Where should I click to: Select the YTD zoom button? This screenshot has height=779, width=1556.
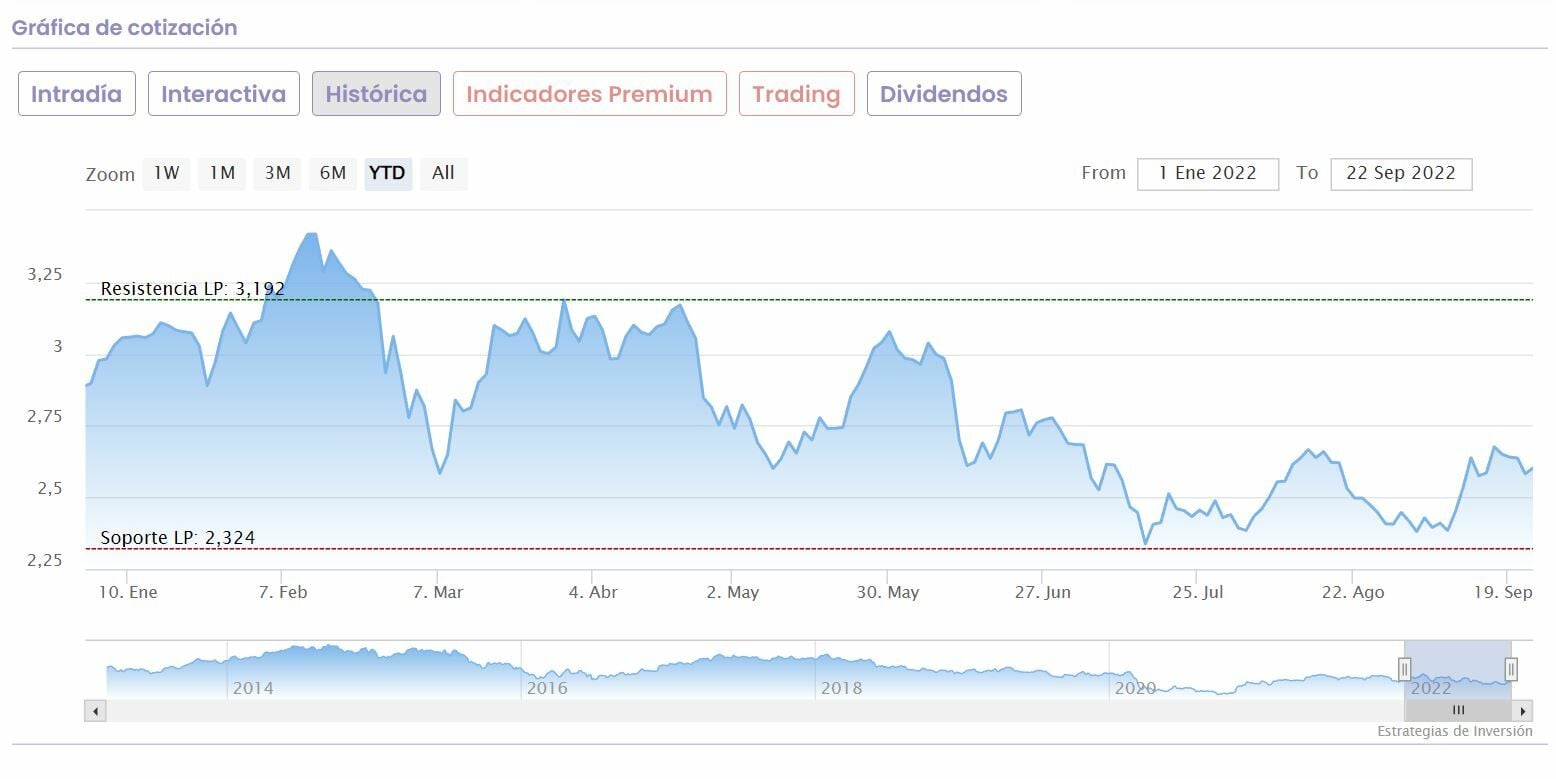387,173
